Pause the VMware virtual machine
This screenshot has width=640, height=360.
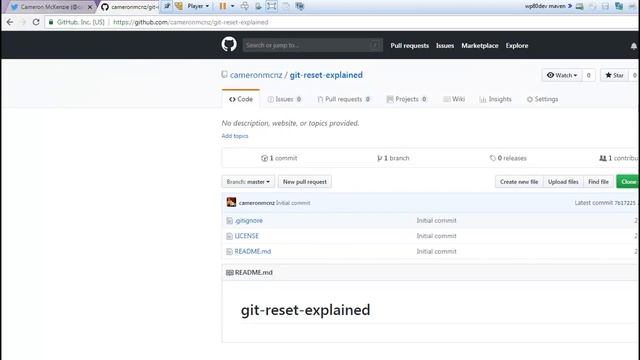[x=222, y=6]
